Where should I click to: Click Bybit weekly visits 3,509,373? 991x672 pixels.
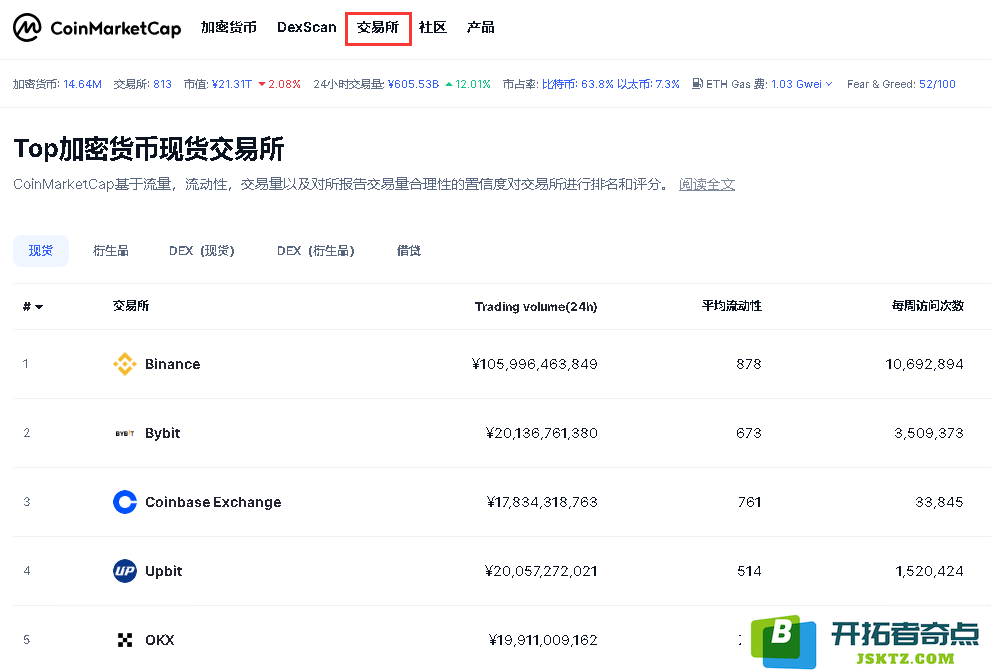tap(929, 433)
